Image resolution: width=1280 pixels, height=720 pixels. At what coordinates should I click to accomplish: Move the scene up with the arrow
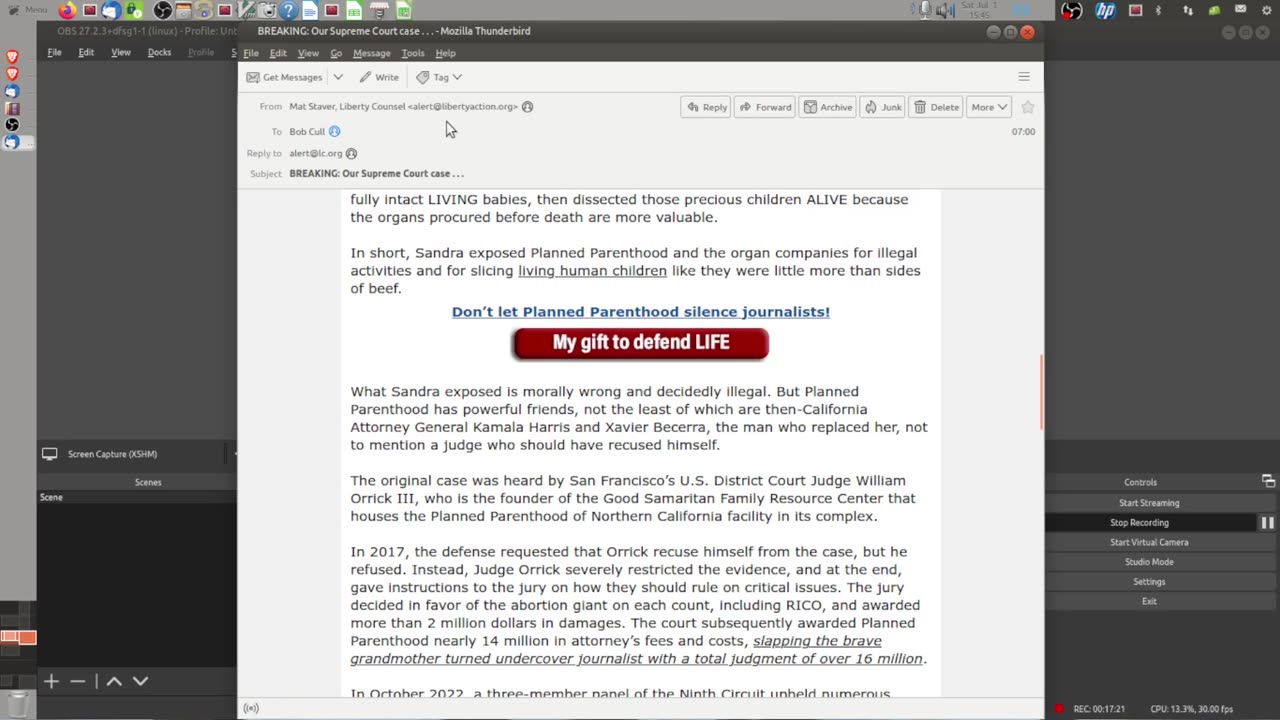click(114, 681)
